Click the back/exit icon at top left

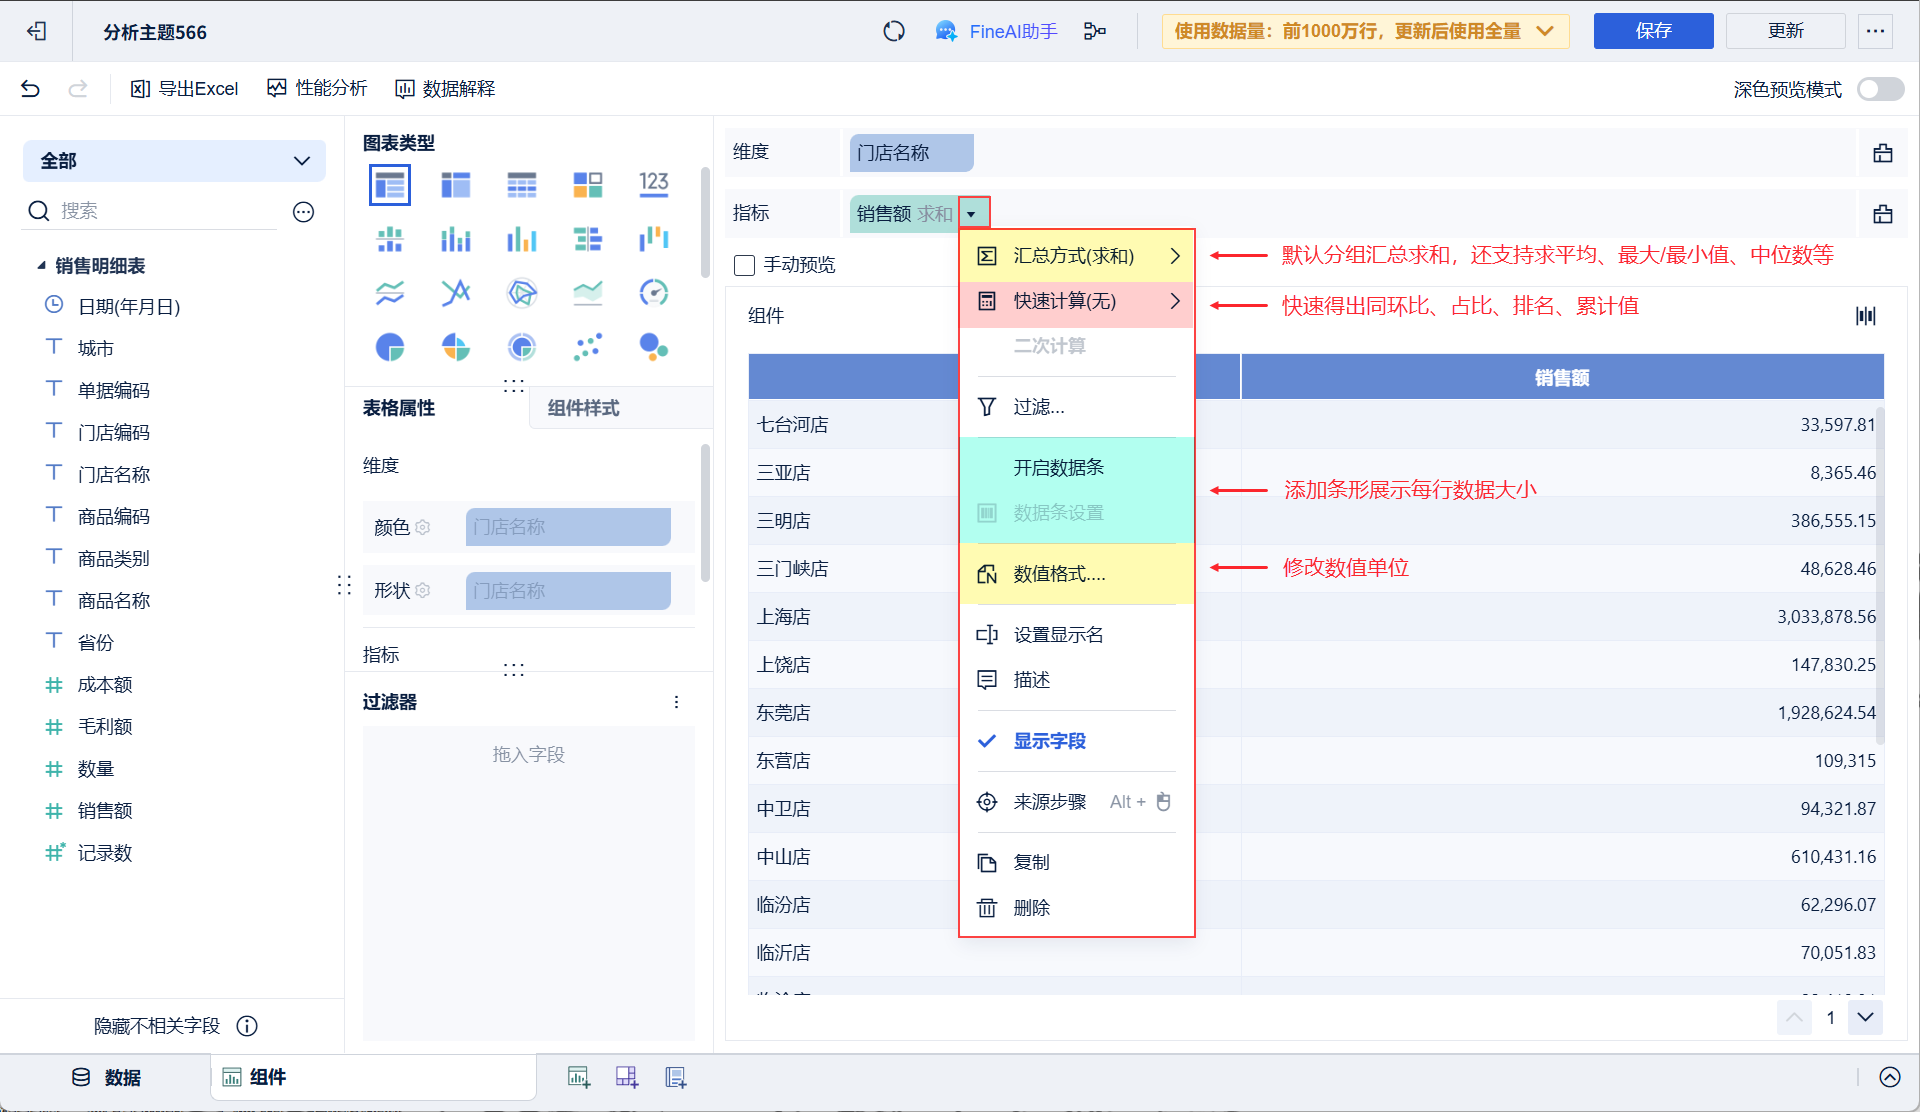[x=37, y=31]
